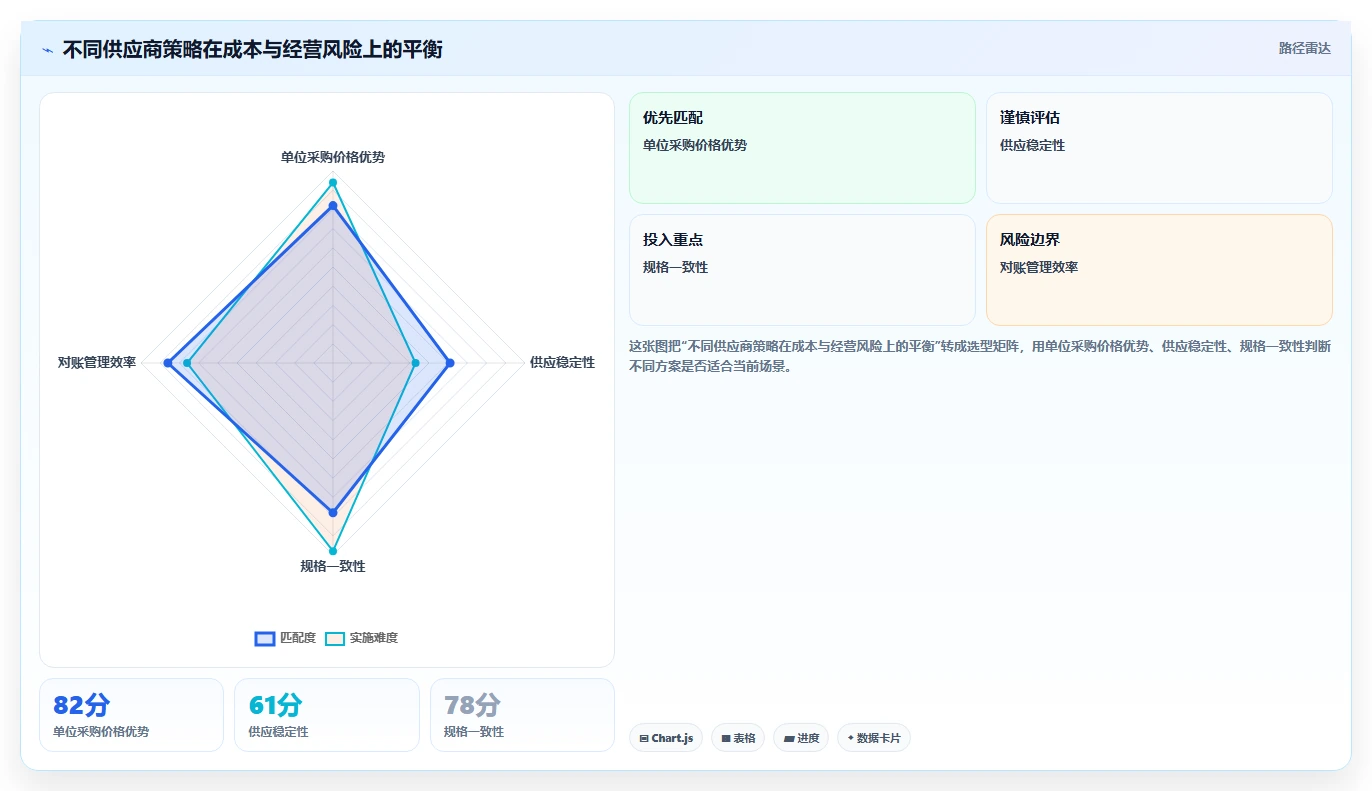Viewport: 1372px width, 791px height.
Task: Click the 78分 score card
Action: 522,715
